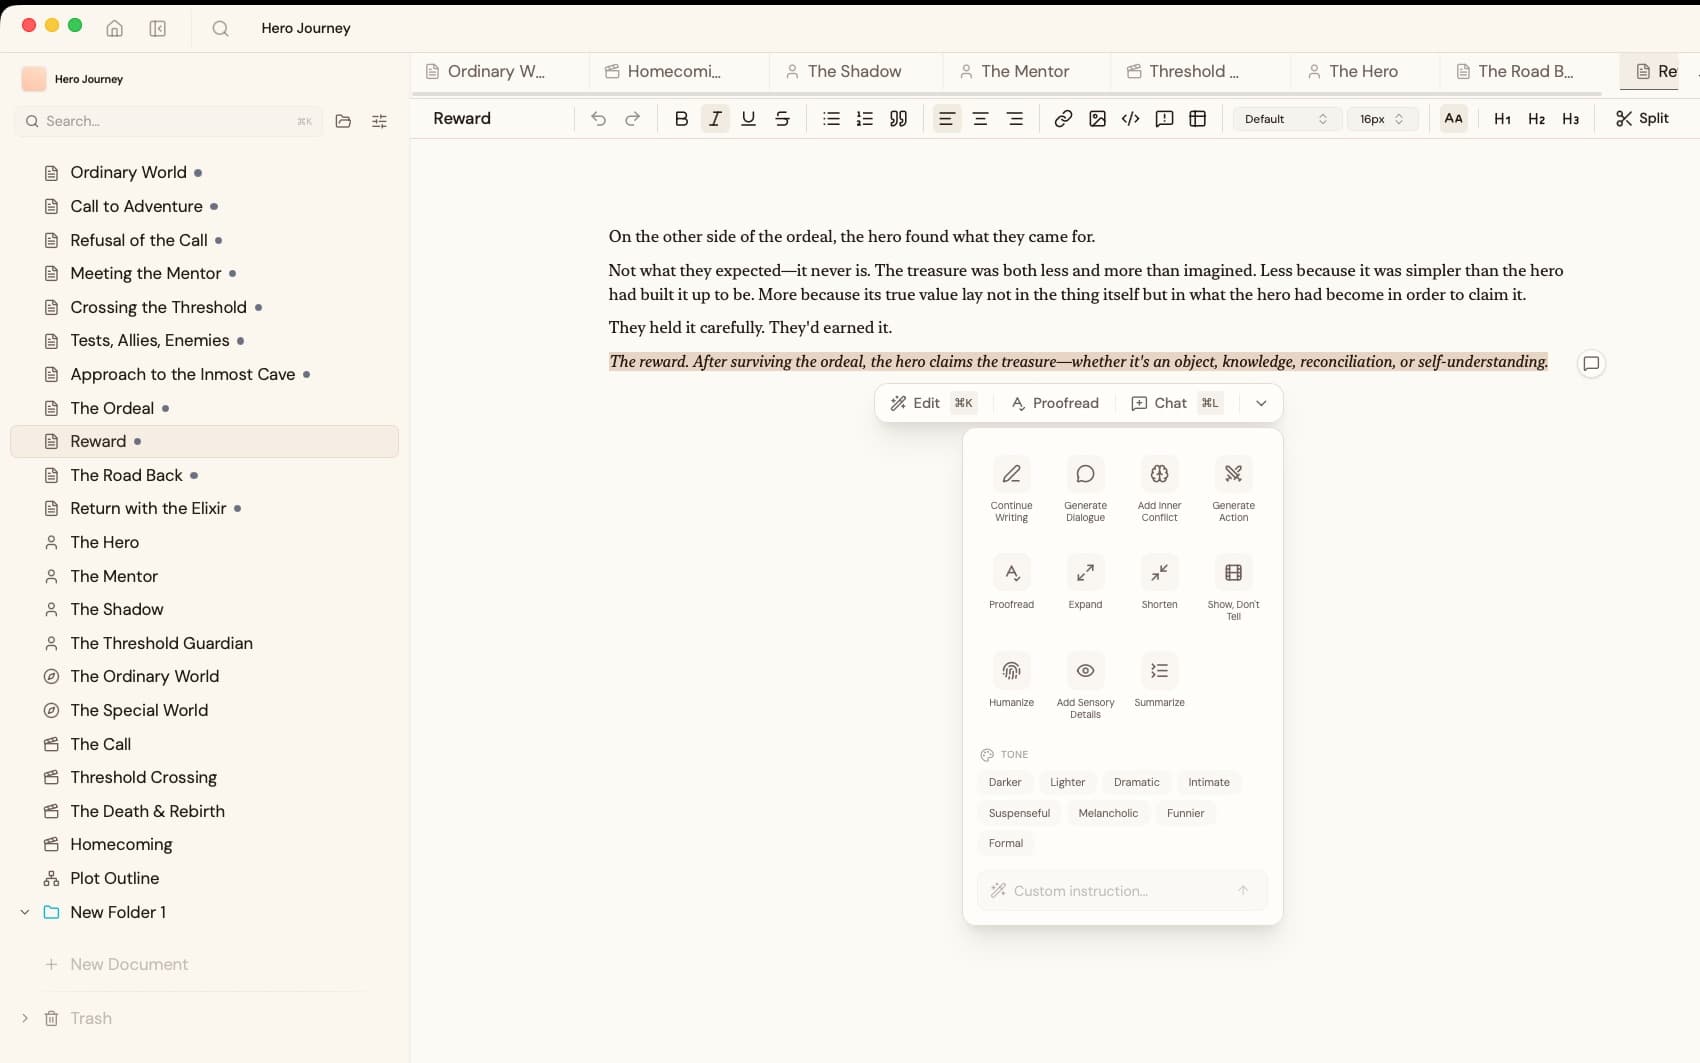
Task: Align text right
Action: click(x=1015, y=118)
